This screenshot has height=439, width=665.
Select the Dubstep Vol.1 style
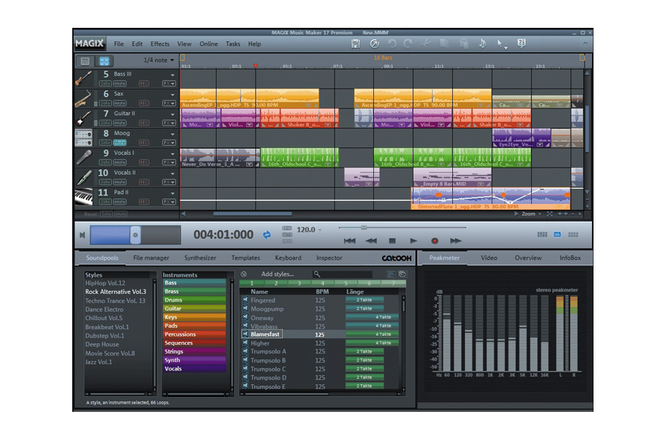105,336
